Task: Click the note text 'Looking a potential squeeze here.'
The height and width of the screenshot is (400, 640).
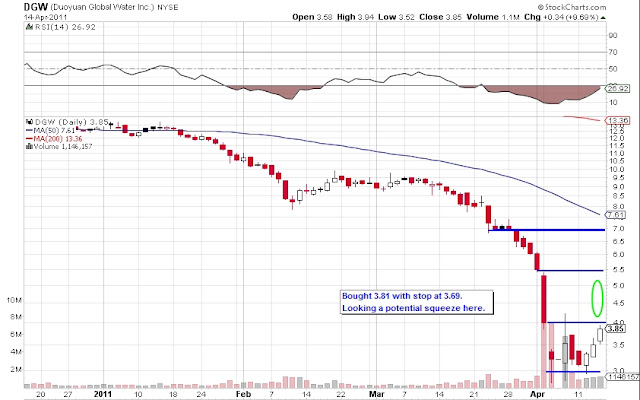Action: (413, 308)
